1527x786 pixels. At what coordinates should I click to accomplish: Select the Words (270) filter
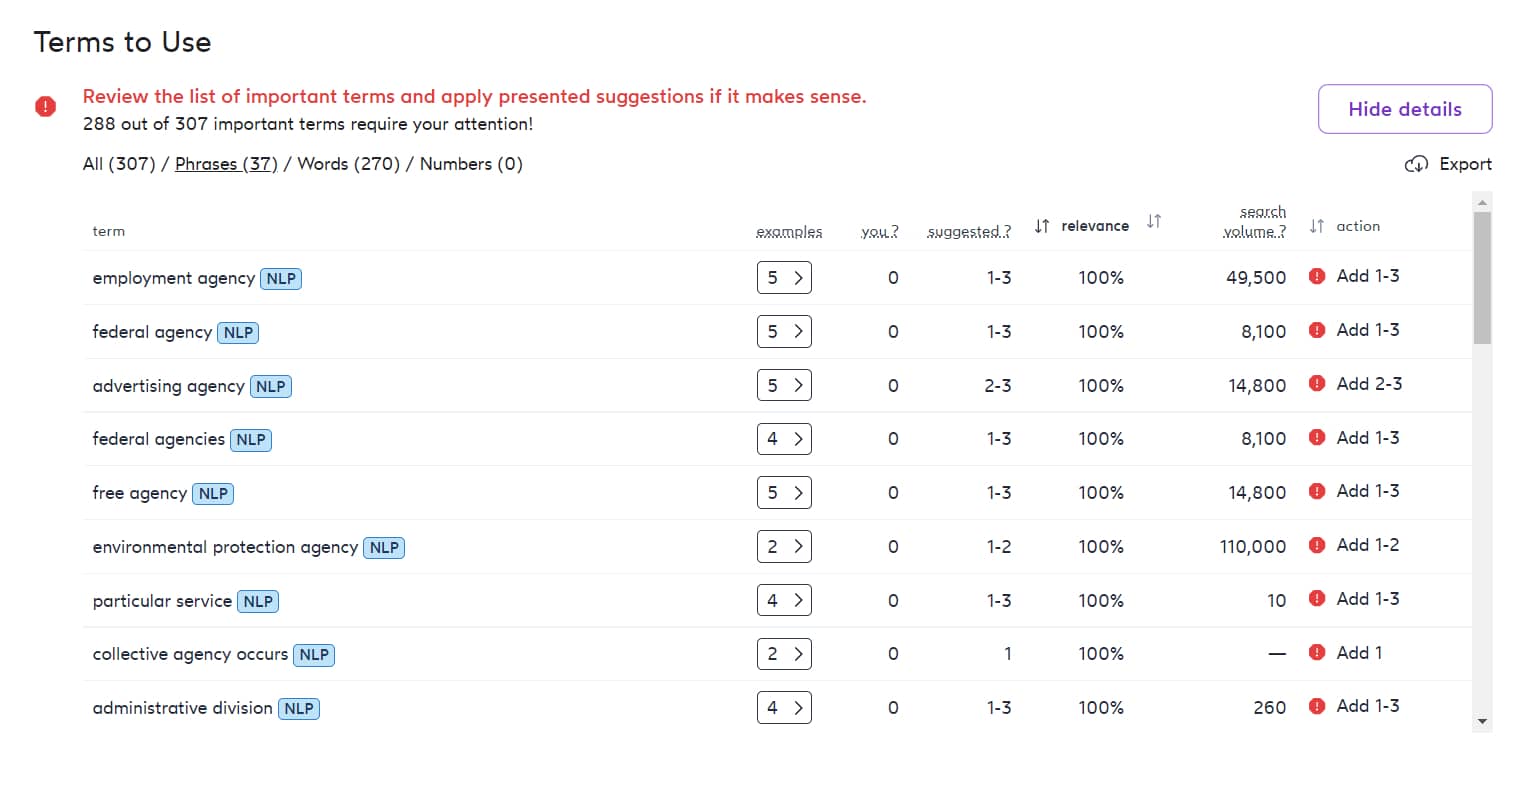click(x=348, y=164)
